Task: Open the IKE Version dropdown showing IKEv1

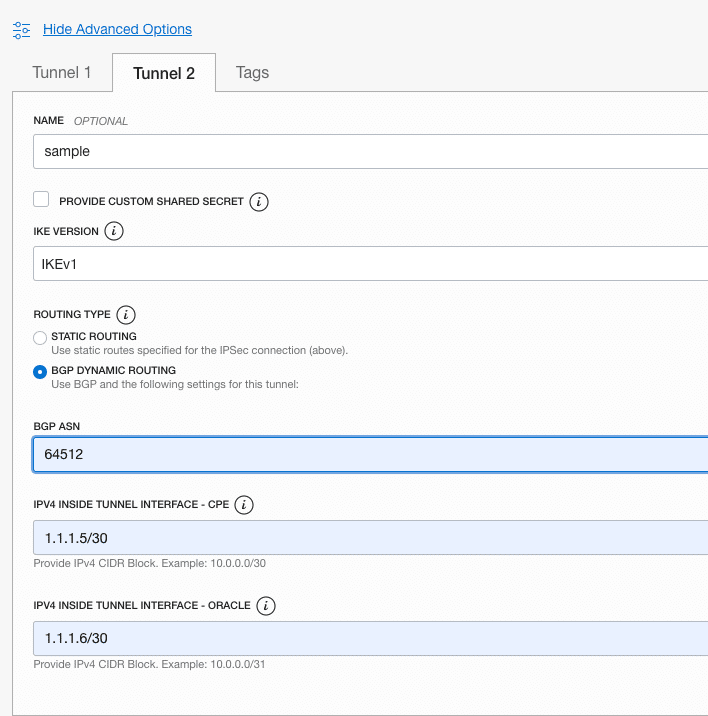Action: 370,264
